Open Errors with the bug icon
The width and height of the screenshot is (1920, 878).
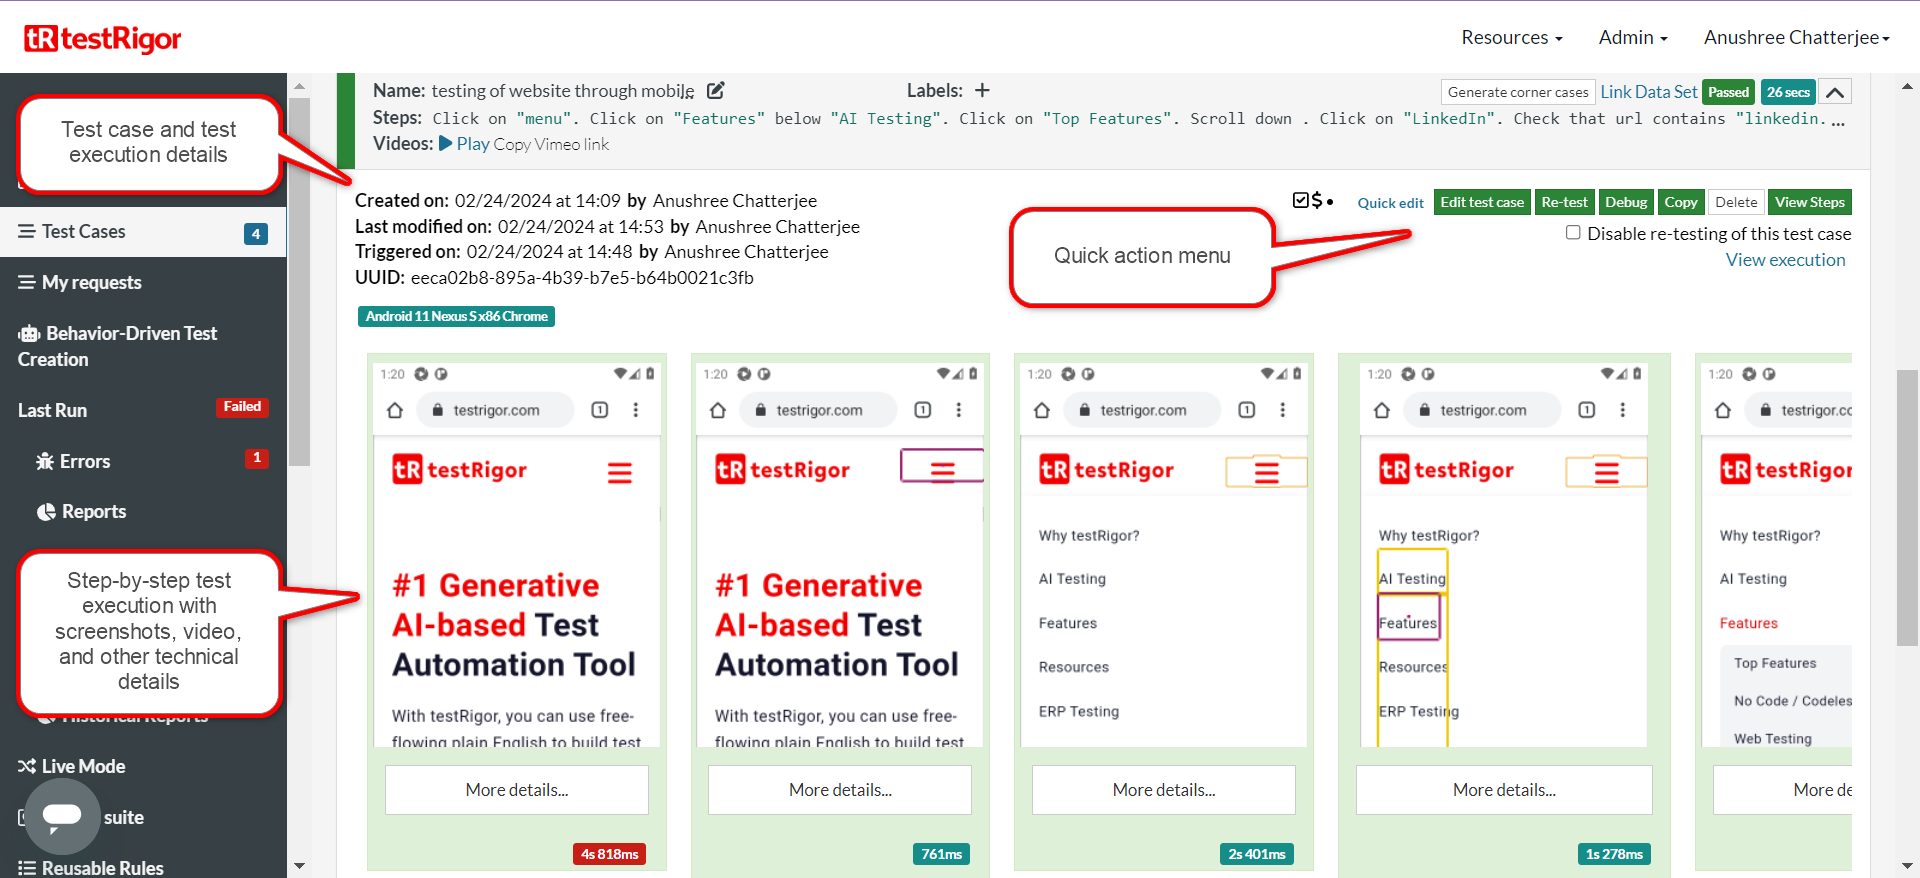tap(74, 461)
